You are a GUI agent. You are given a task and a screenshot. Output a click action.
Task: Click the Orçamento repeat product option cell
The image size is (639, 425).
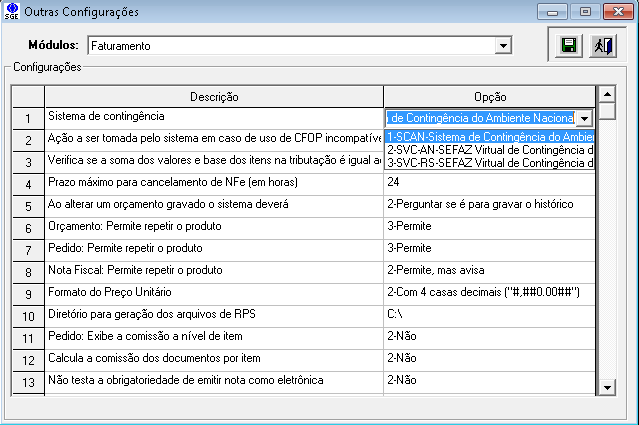pos(489,227)
